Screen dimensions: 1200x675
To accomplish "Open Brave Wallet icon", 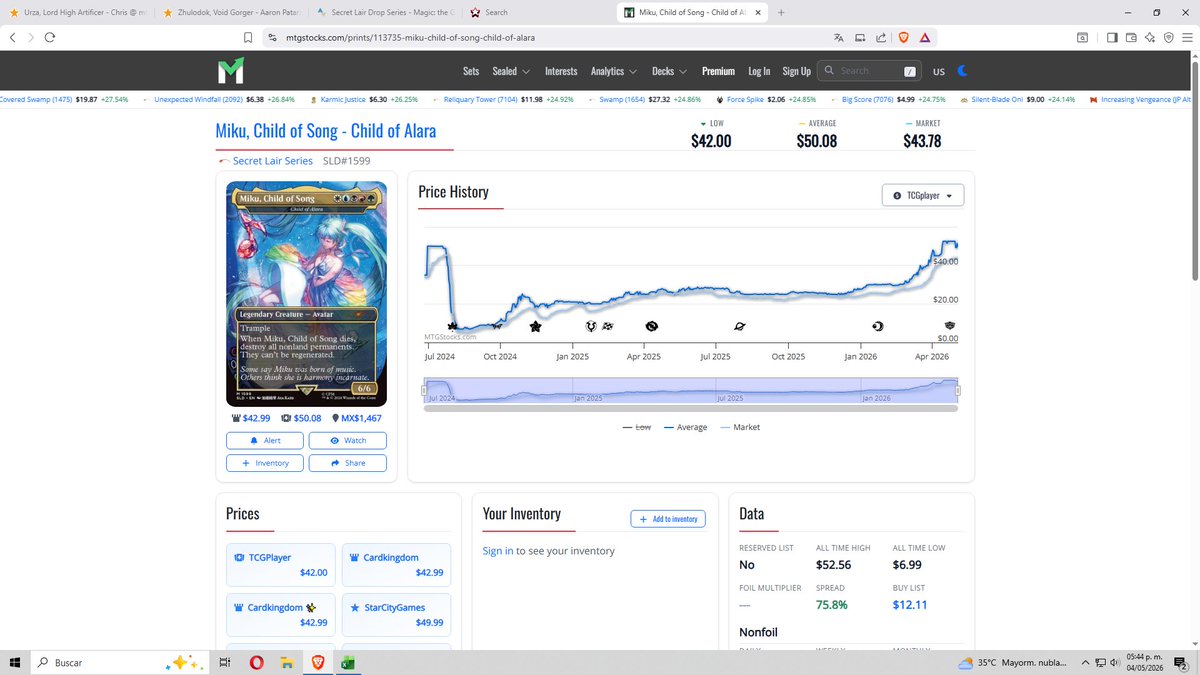I will 1131,37.
